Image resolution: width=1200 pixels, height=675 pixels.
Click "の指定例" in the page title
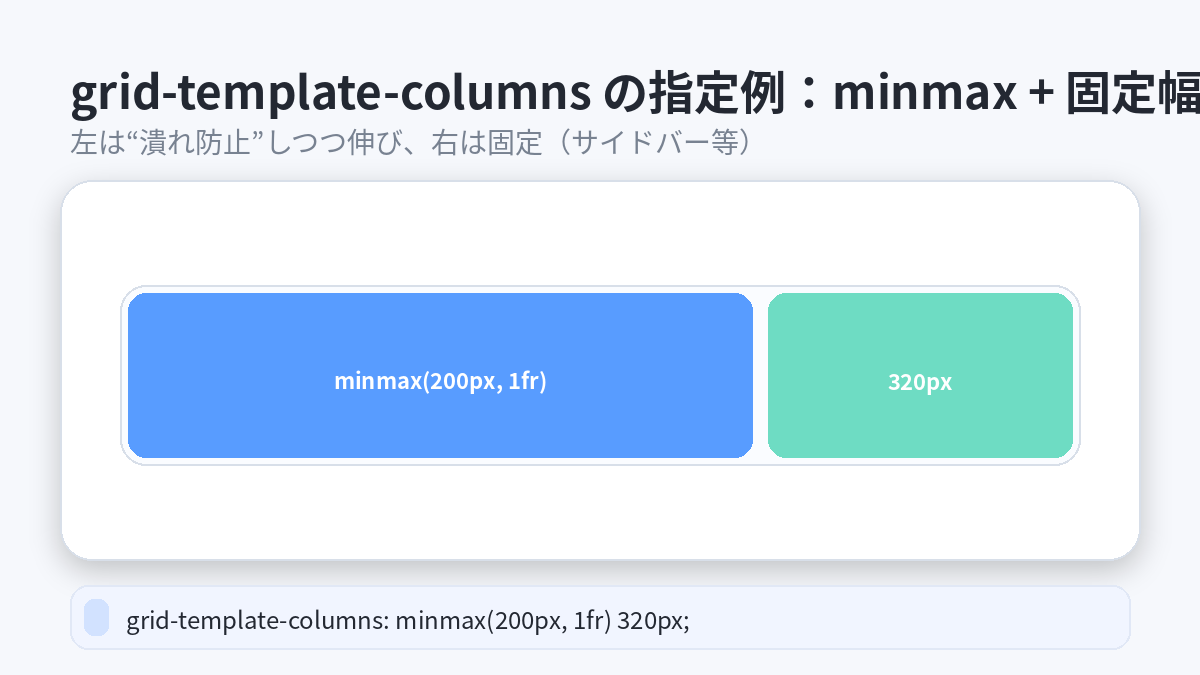pos(702,95)
